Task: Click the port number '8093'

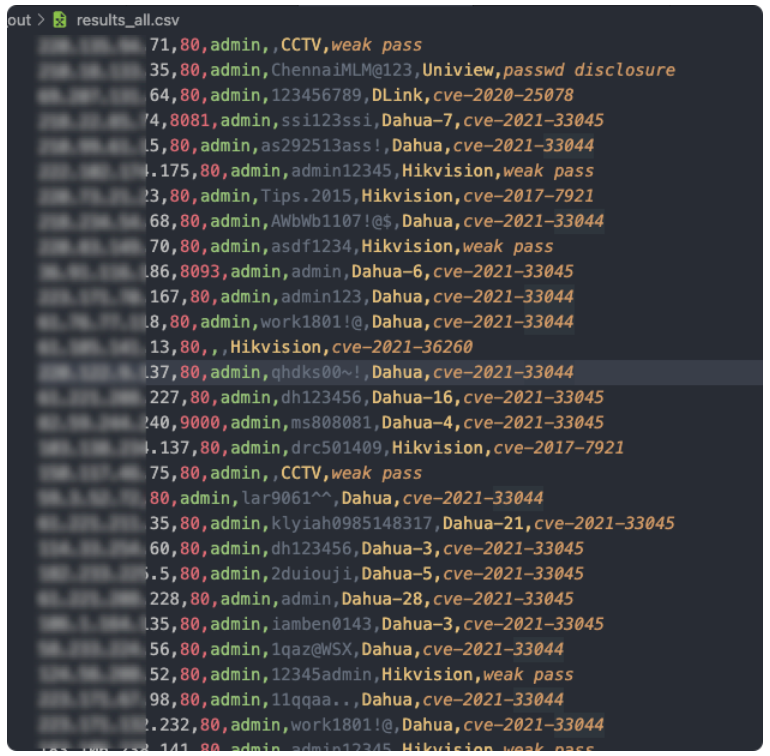Action: (x=200, y=272)
